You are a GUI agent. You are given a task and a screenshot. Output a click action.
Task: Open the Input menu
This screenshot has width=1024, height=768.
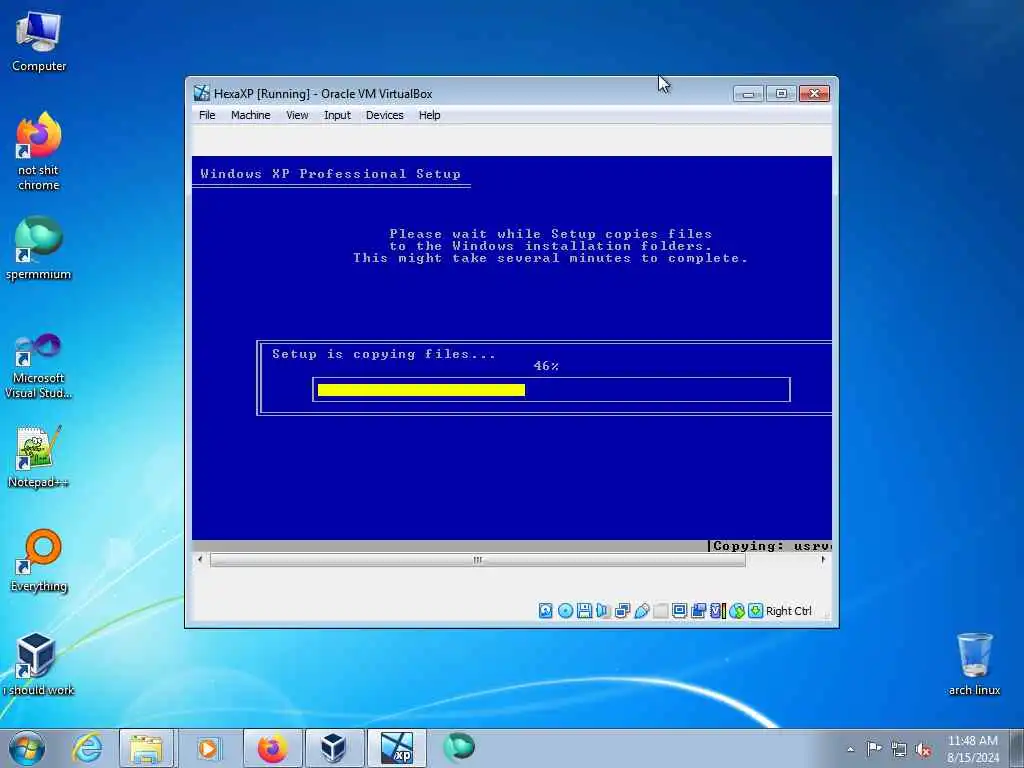click(x=337, y=115)
